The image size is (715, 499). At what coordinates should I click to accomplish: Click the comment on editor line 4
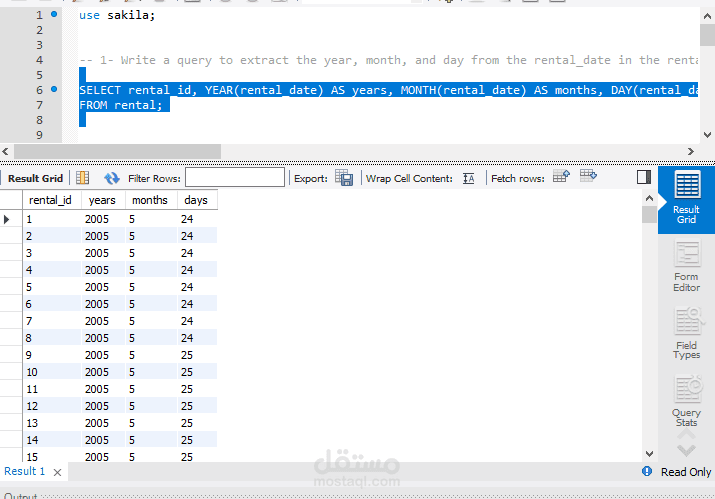pos(389,60)
